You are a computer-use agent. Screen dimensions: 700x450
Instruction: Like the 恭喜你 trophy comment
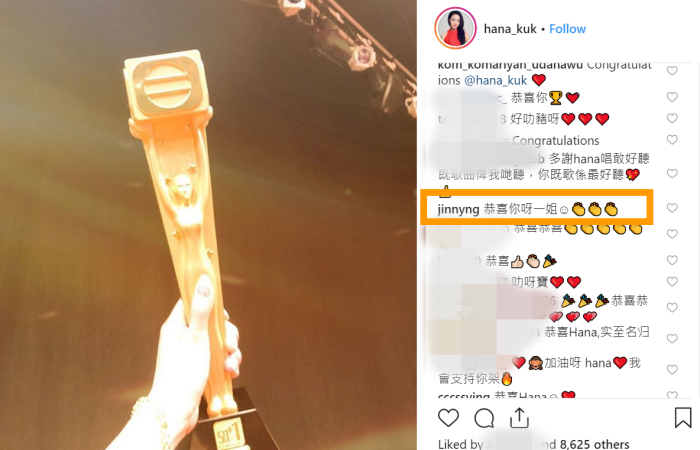pos(672,97)
